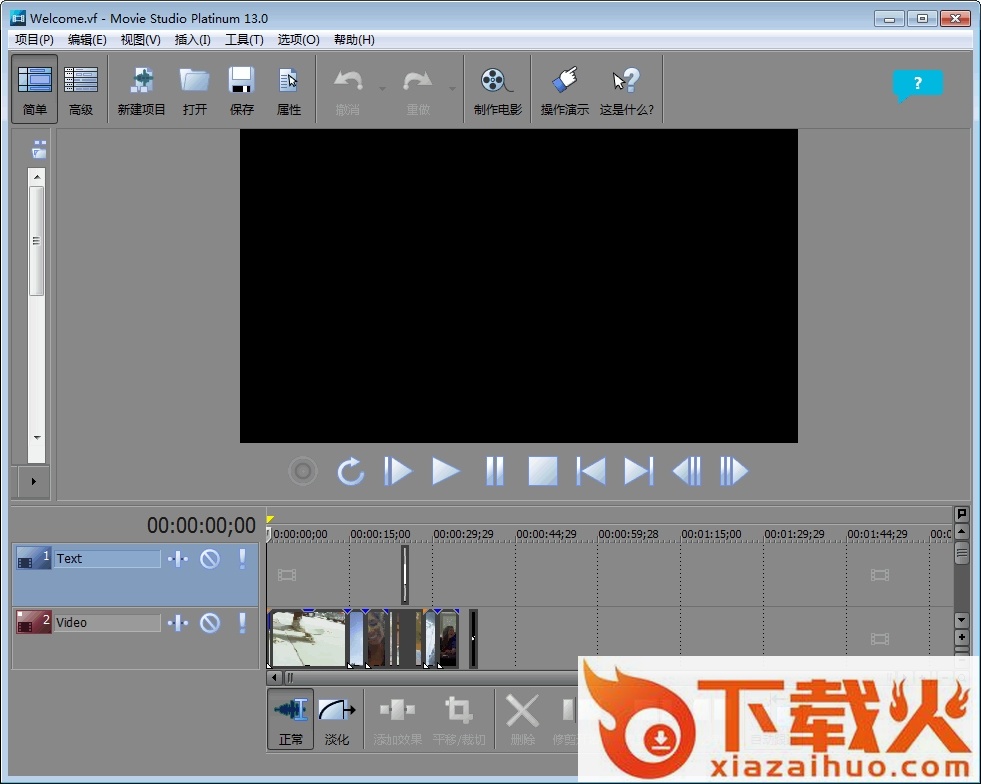This screenshot has width=981, height=784.
Task: Click the 新建项目 new project icon
Action: pyautogui.click(x=141, y=89)
